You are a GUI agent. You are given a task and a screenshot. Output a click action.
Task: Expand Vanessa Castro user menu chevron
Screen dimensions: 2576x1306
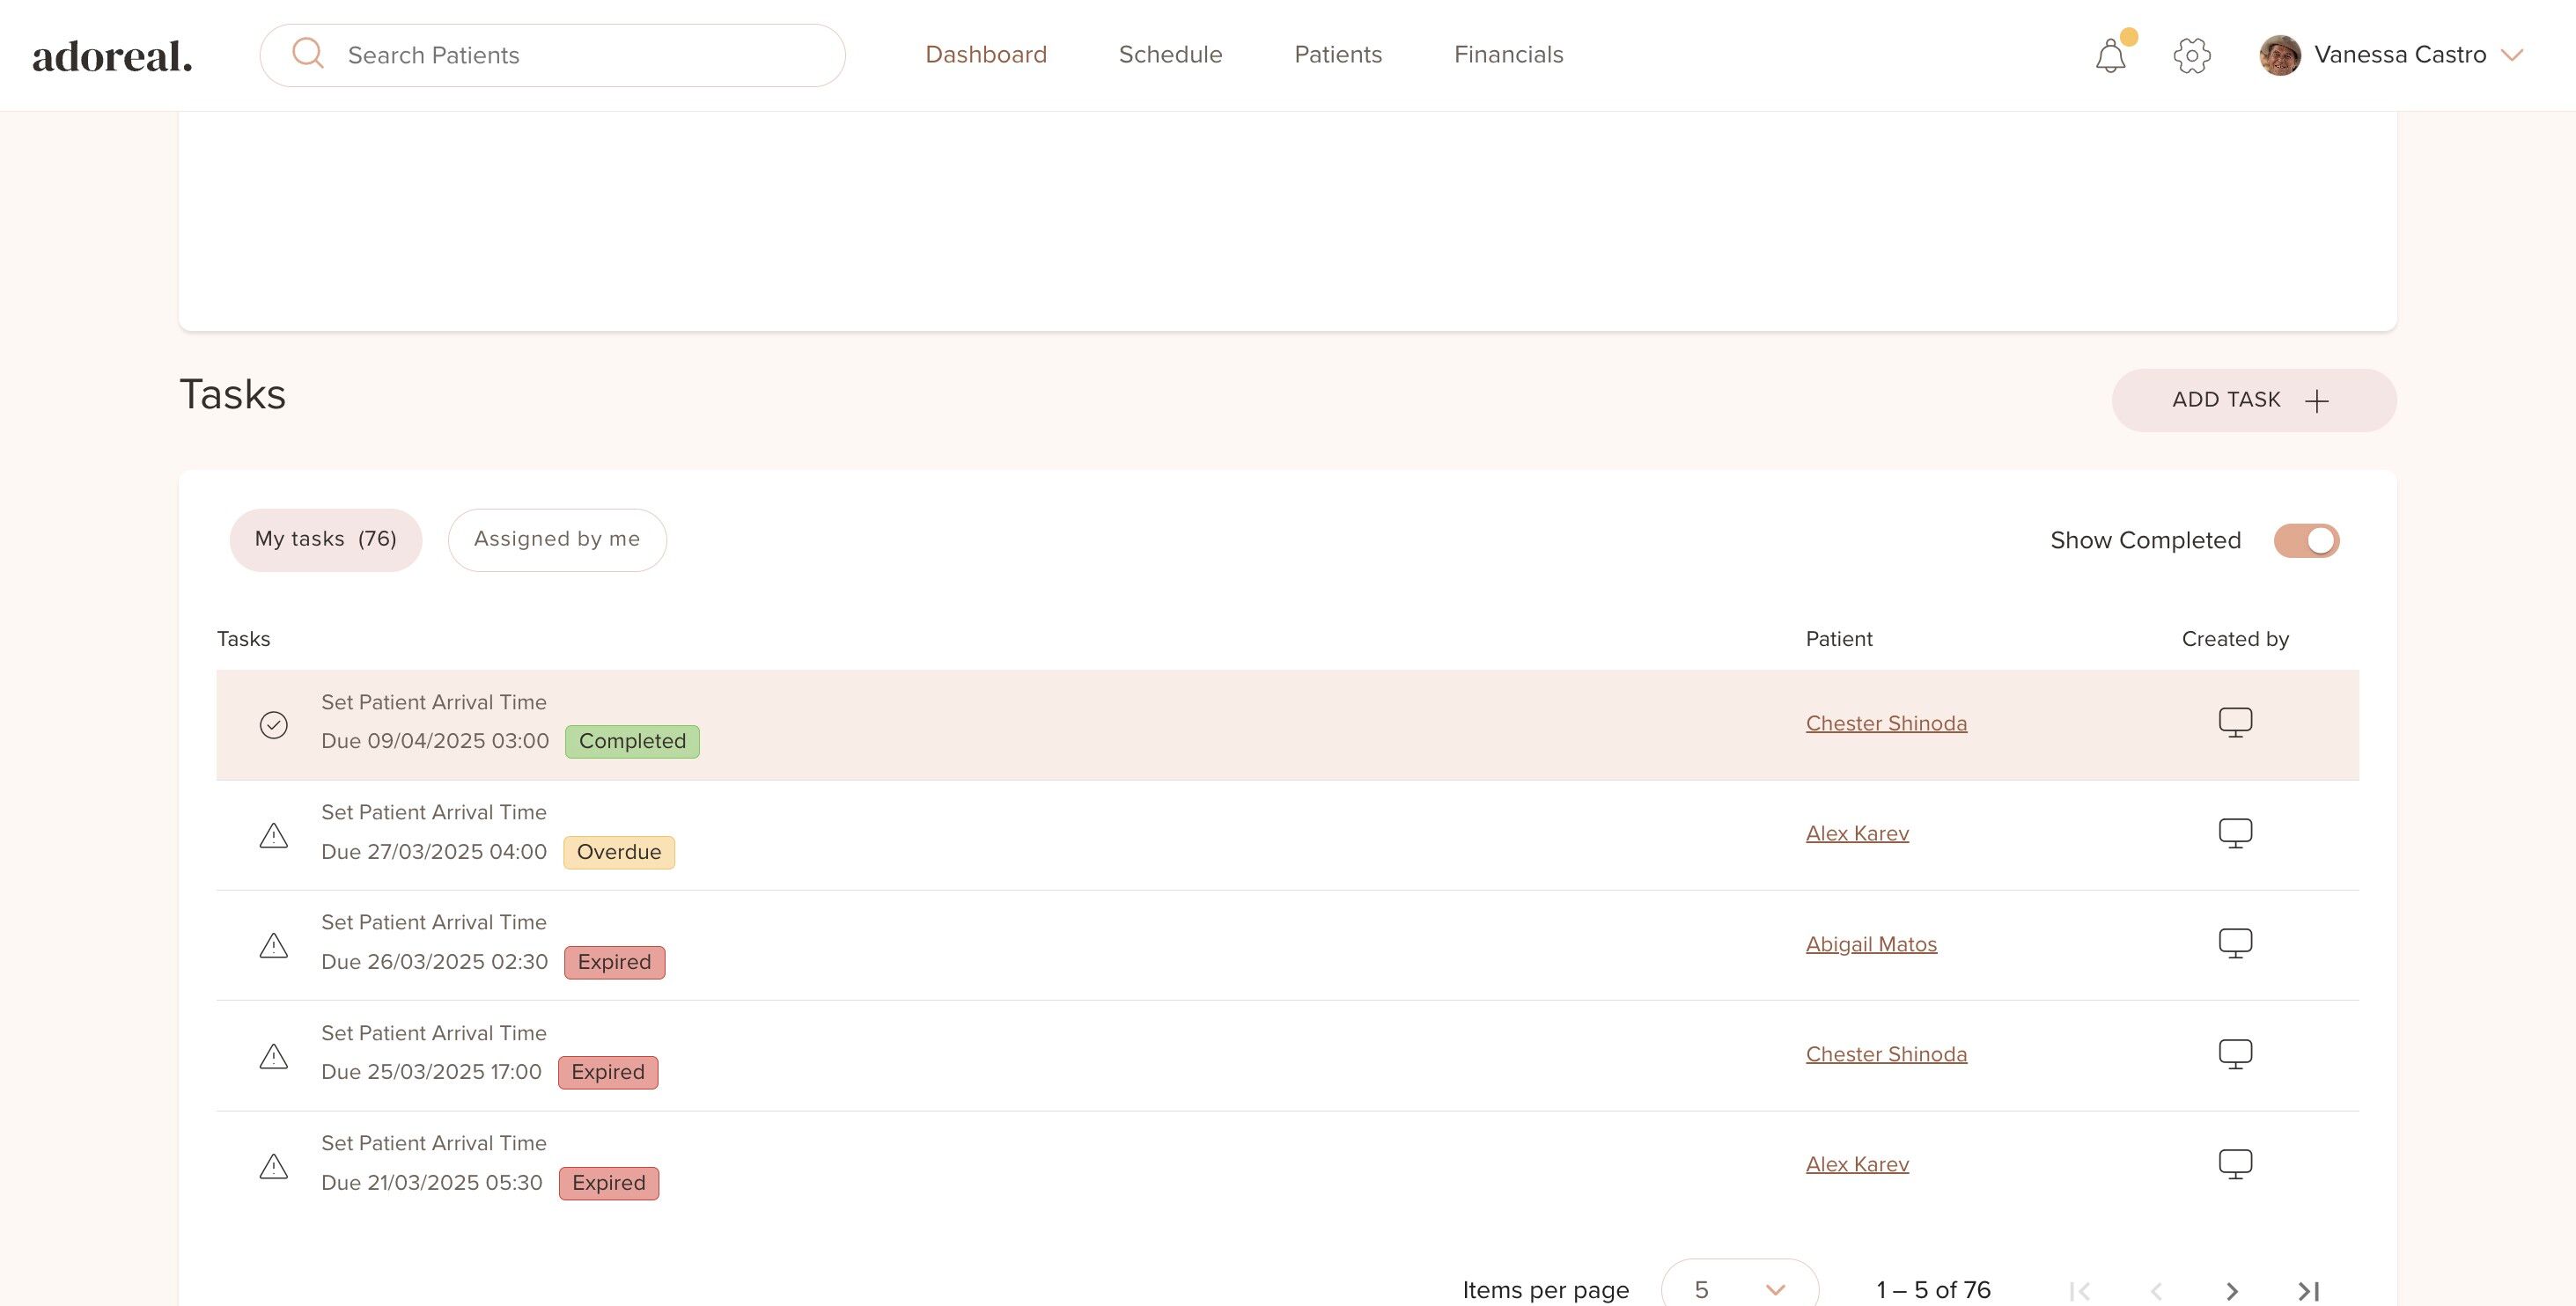point(2512,55)
